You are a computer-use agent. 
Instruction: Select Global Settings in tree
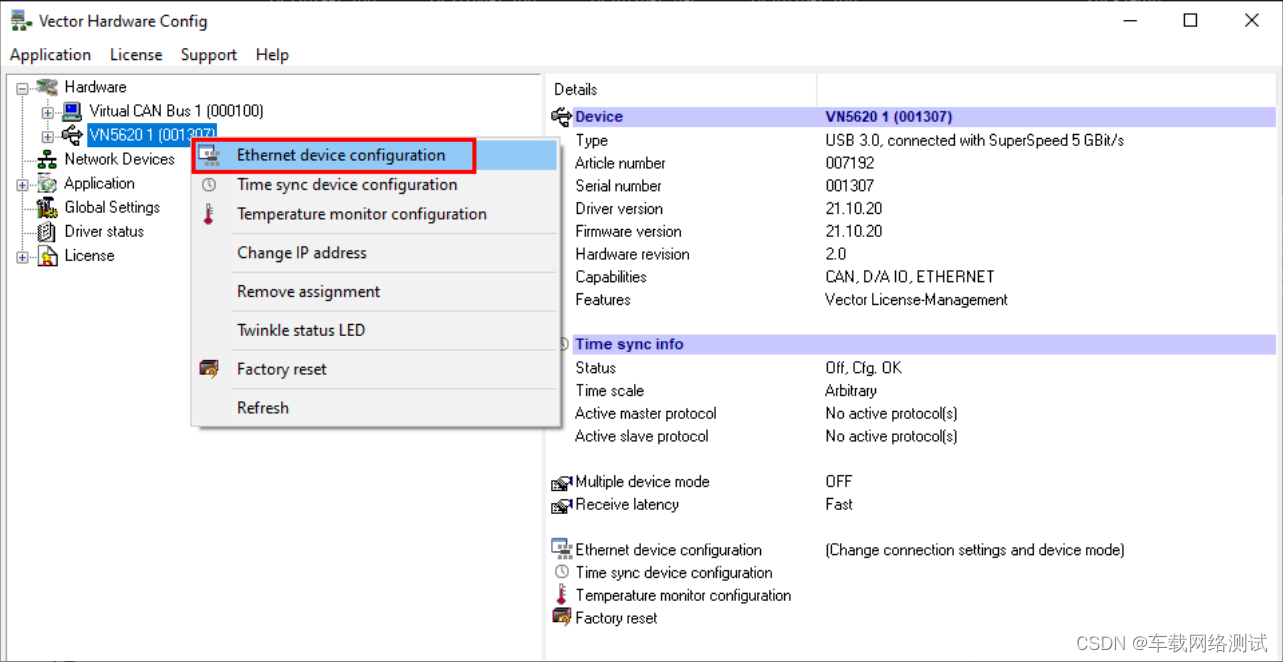(112, 207)
